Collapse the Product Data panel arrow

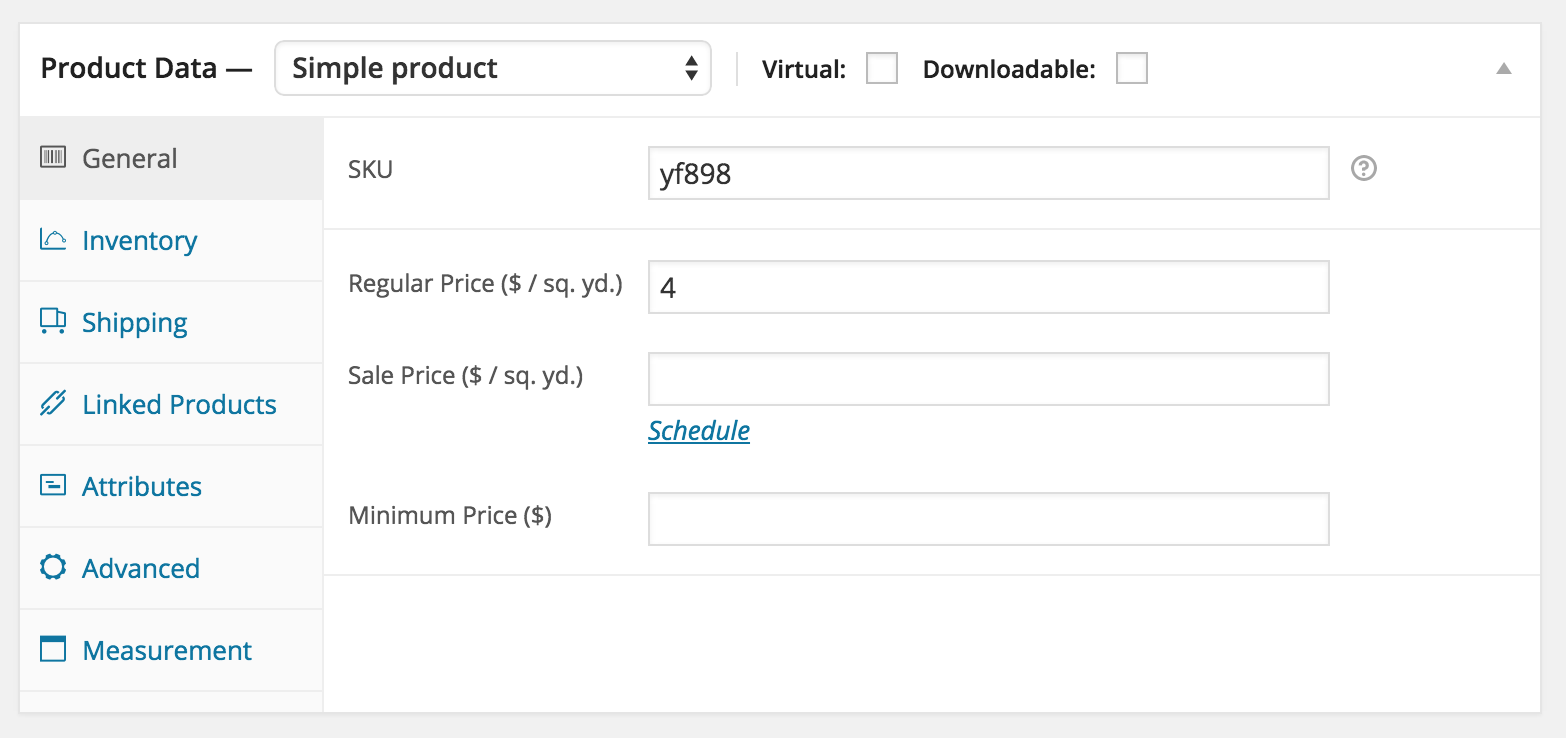1503,69
